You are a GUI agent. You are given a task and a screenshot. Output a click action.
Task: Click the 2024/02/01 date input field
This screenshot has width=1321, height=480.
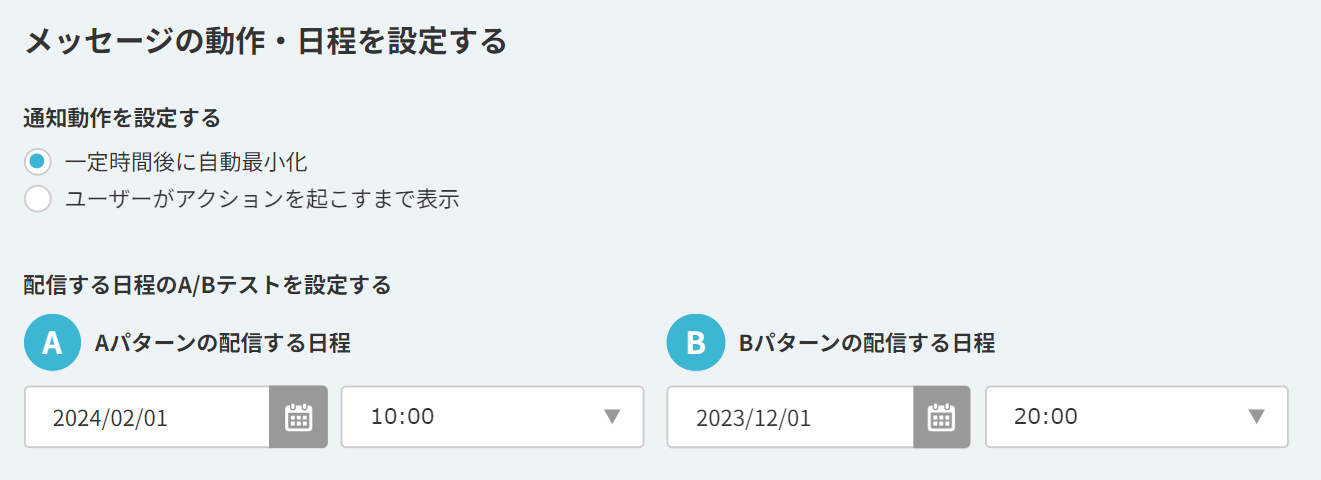[x=147, y=417]
